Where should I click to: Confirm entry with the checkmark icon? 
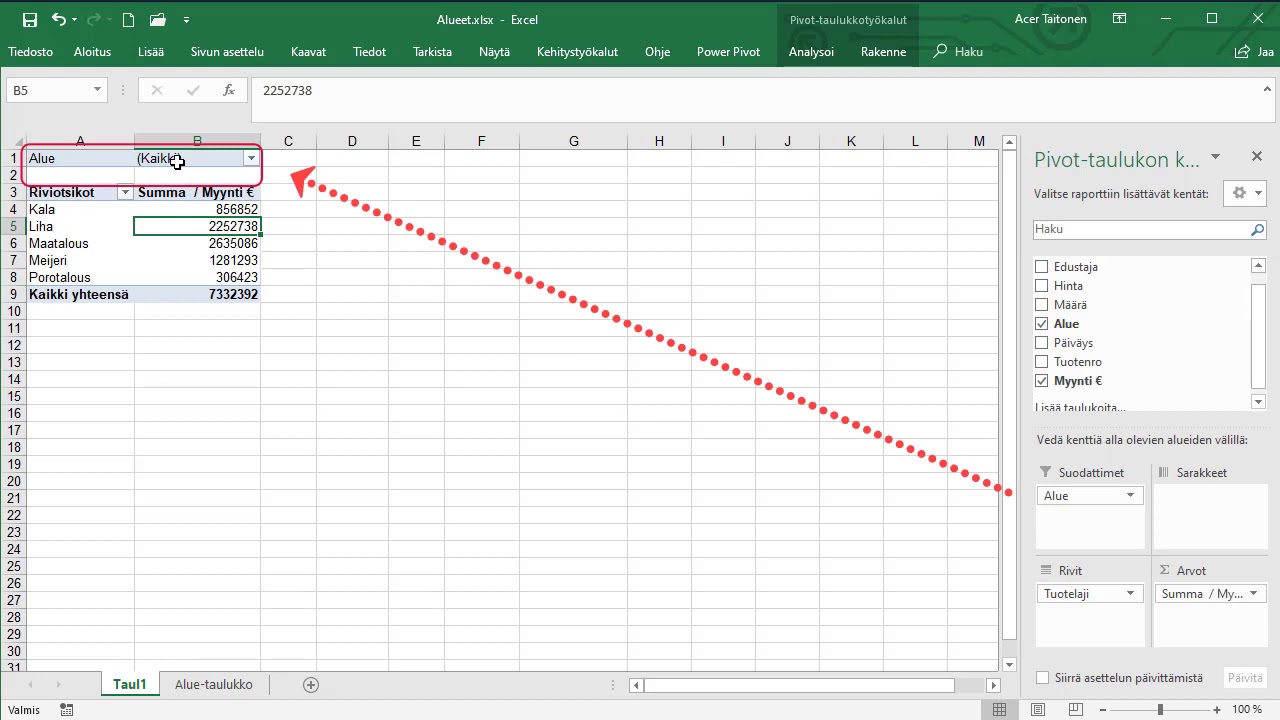(193, 90)
